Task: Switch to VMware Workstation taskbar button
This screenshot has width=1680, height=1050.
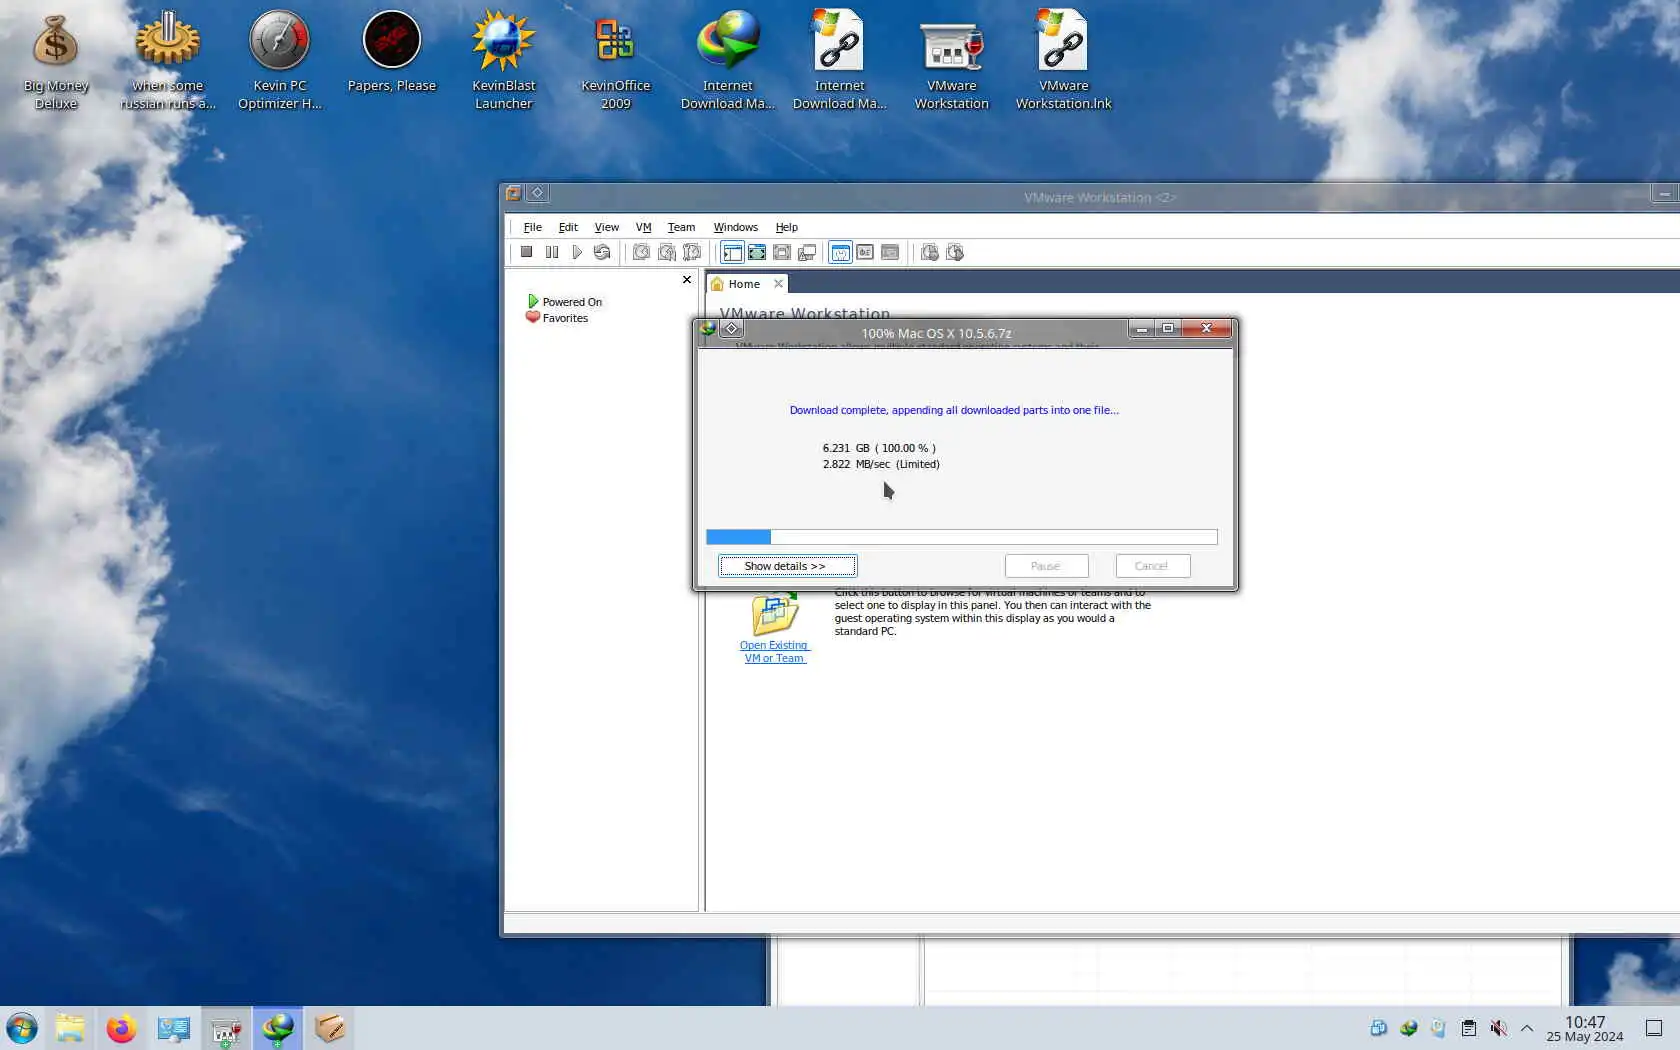Action: pyautogui.click(x=226, y=1028)
